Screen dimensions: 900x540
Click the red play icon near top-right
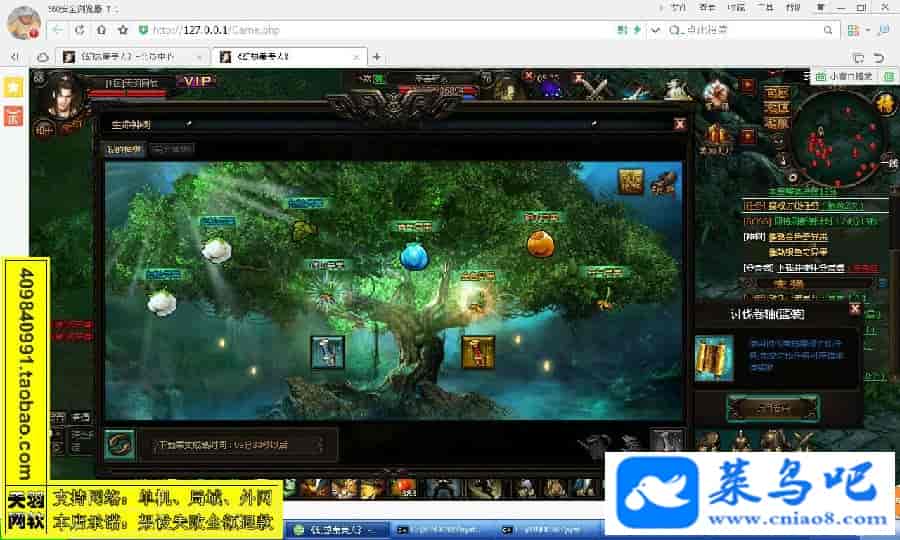(x=748, y=86)
